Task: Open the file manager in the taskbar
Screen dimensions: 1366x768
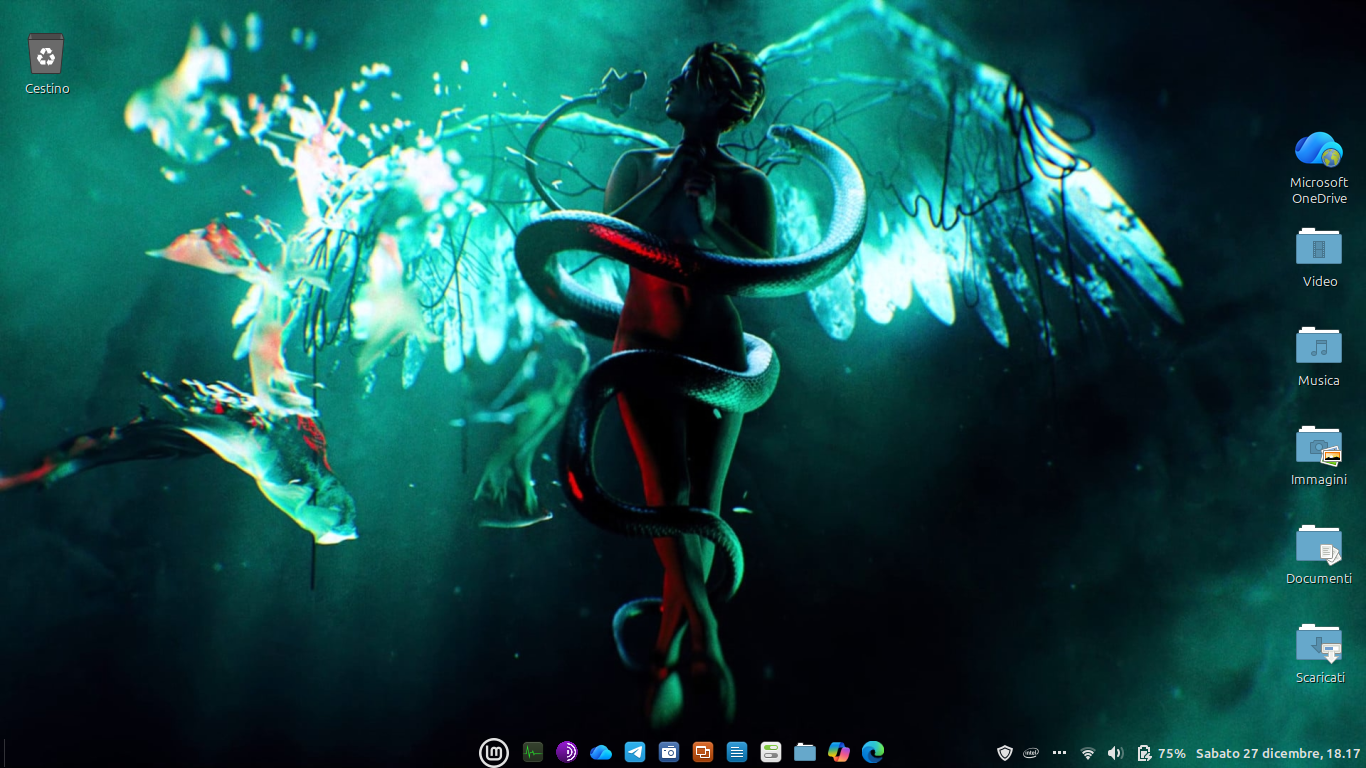Action: (x=805, y=752)
